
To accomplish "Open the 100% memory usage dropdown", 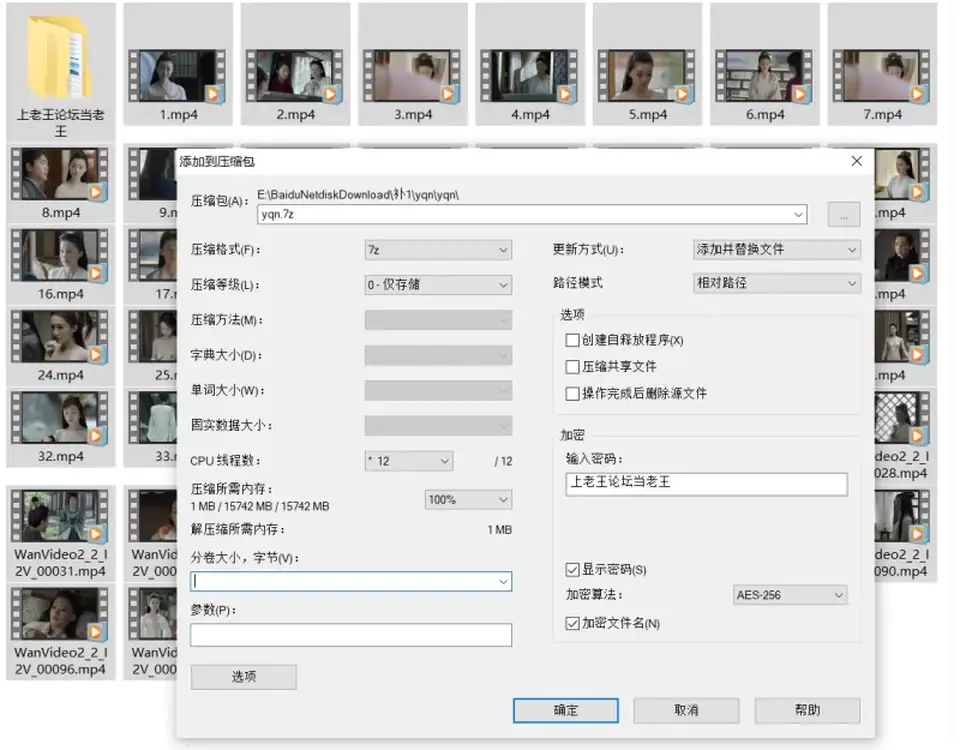I will 468,500.
